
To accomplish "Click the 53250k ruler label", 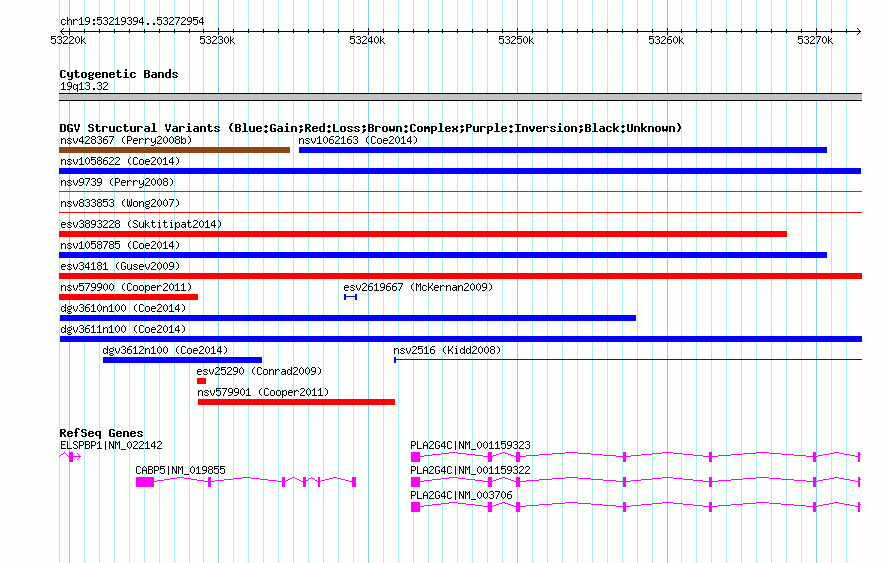I will click(x=516, y=40).
